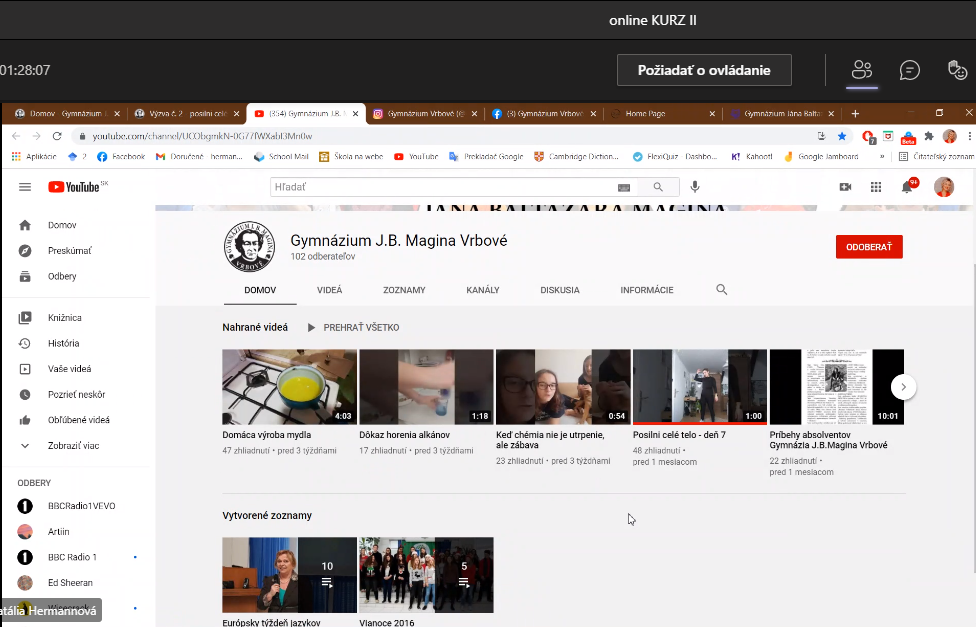The image size is (976, 627).
Task: Open the Facebook bookmark
Action: 121,156
